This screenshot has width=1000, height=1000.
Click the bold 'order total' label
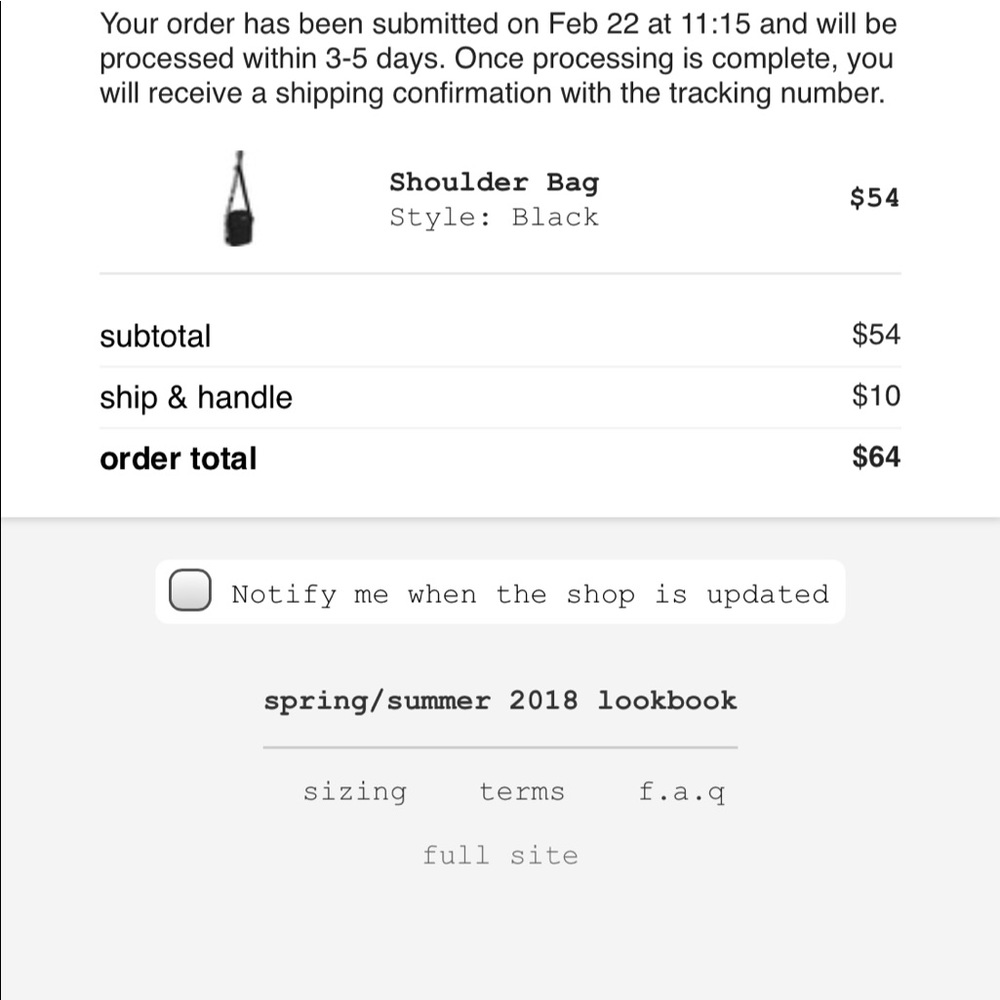(x=178, y=459)
